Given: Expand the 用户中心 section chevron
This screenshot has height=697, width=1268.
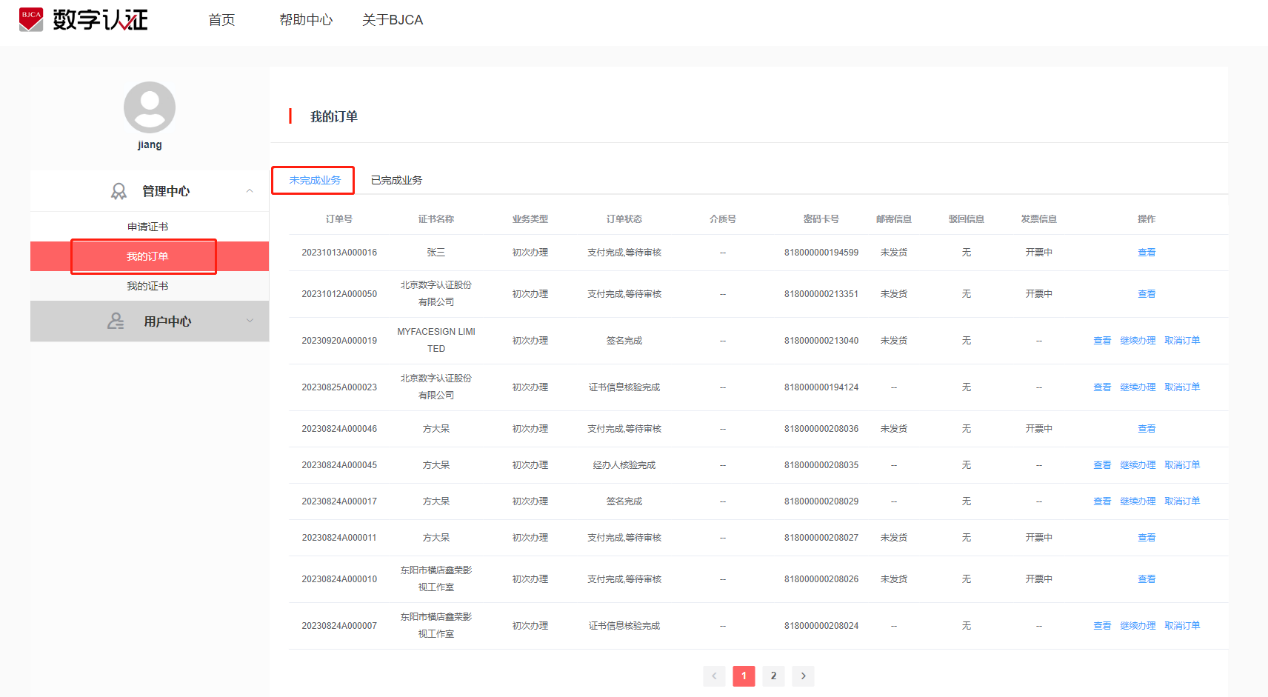Looking at the screenshot, I should 249,321.
